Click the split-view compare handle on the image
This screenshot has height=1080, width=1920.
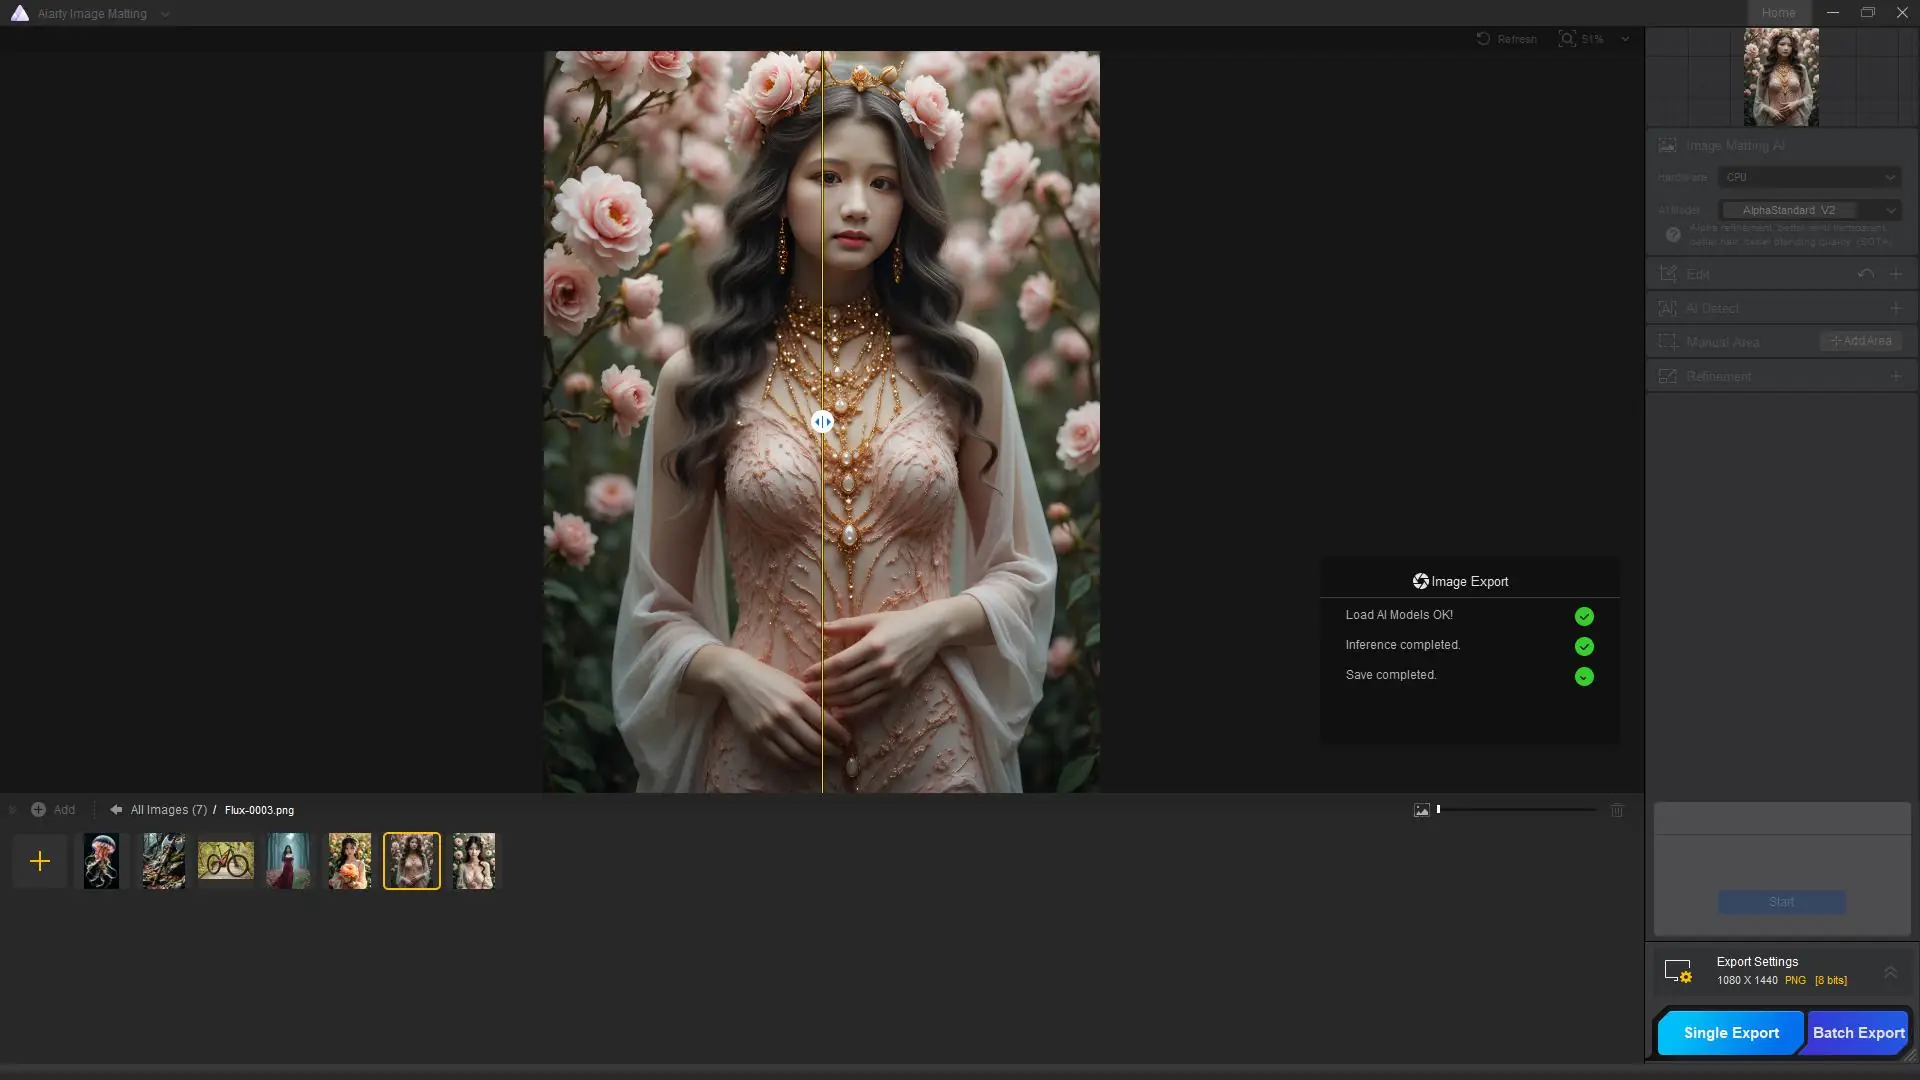click(x=822, y=422)
